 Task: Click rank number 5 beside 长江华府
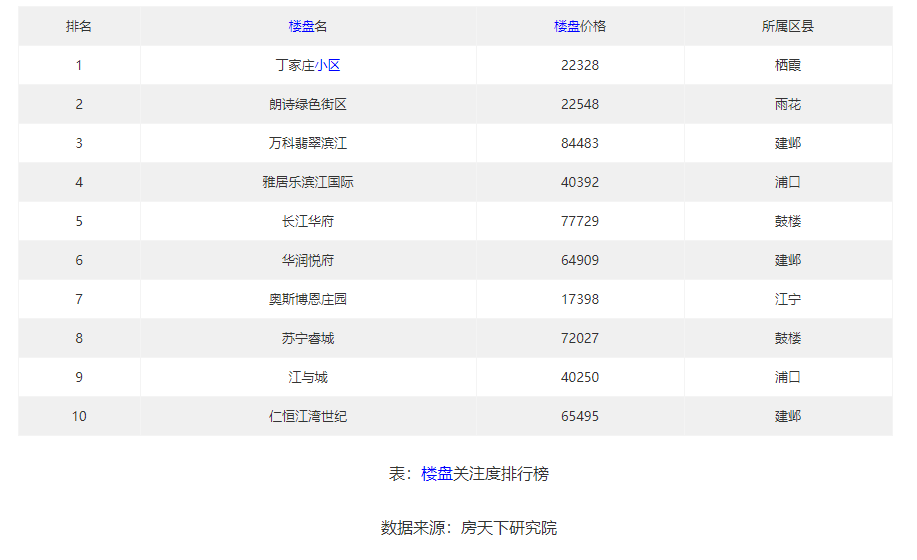pyautogui.click(x=79, y=222)
